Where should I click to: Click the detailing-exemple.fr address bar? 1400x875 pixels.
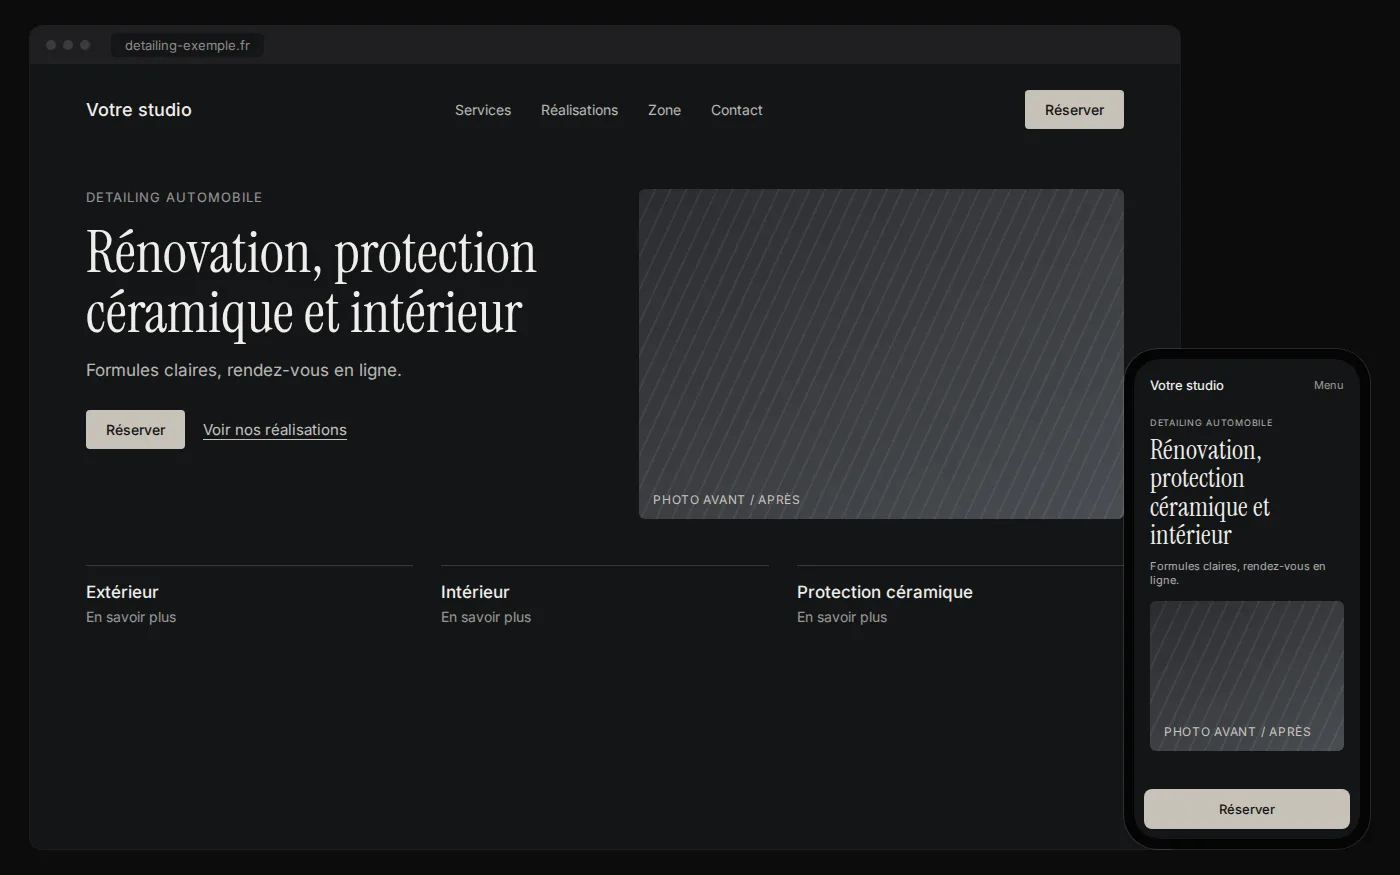(x=187, y=45)
